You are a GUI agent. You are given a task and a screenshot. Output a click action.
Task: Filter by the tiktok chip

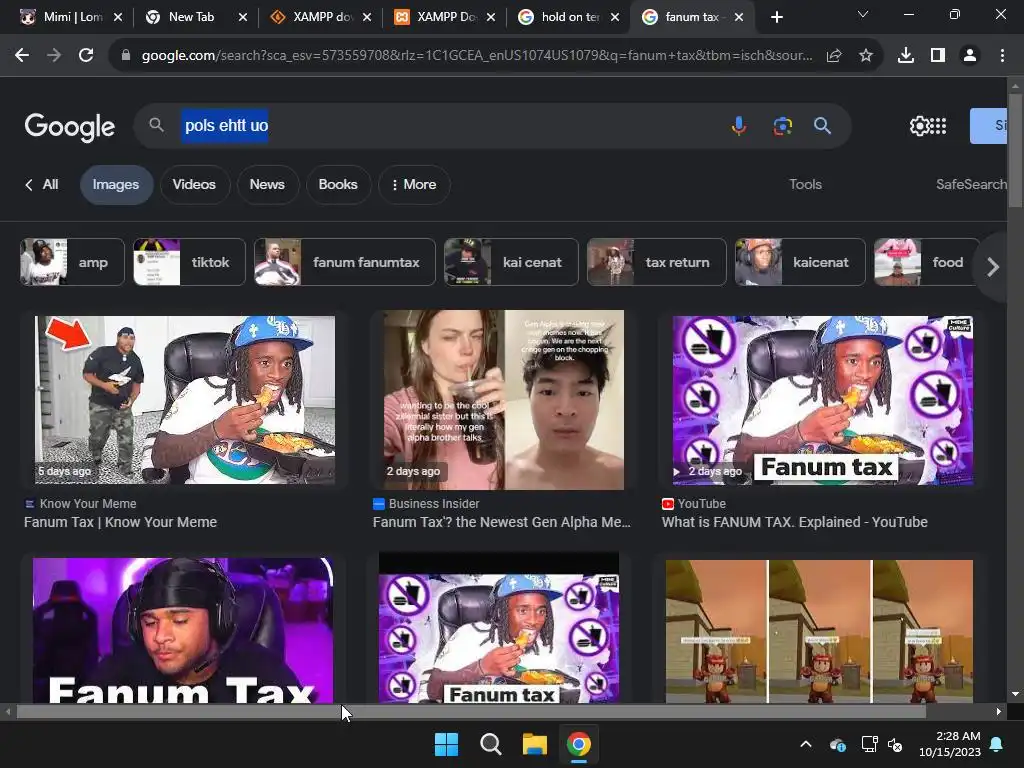[x=189, y=262]
